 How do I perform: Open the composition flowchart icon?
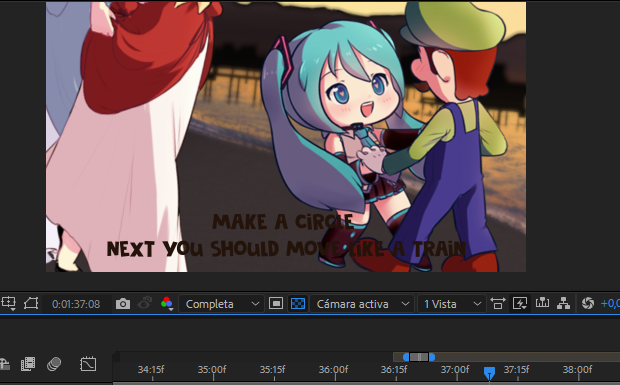563,303
